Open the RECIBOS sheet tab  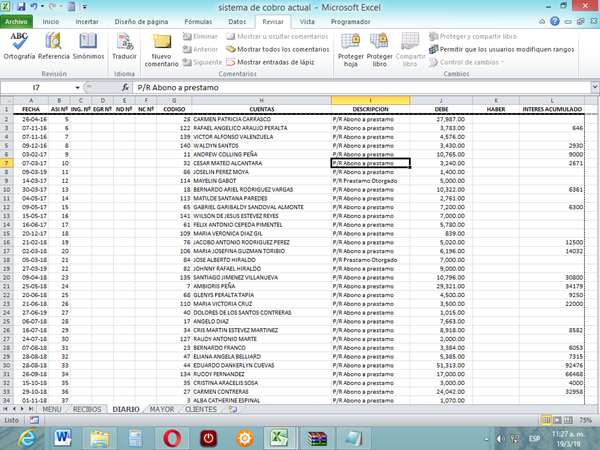click(x=87, y=409)
